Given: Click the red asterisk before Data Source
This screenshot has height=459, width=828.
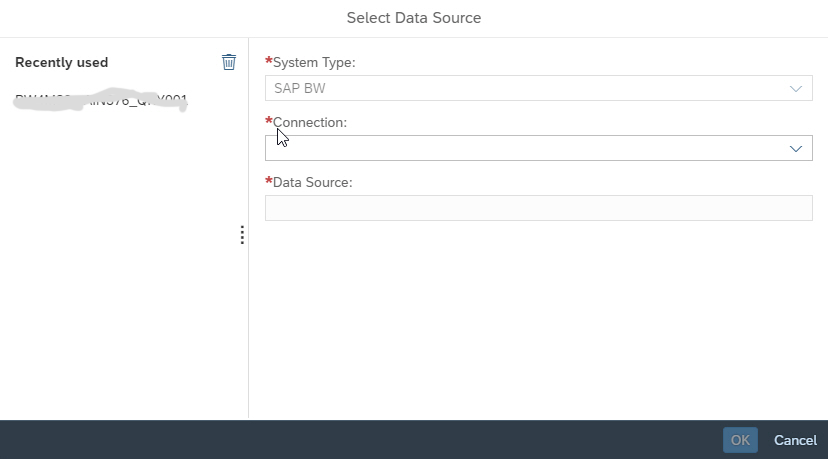Looking at the screenshot, I should (269, 182).
